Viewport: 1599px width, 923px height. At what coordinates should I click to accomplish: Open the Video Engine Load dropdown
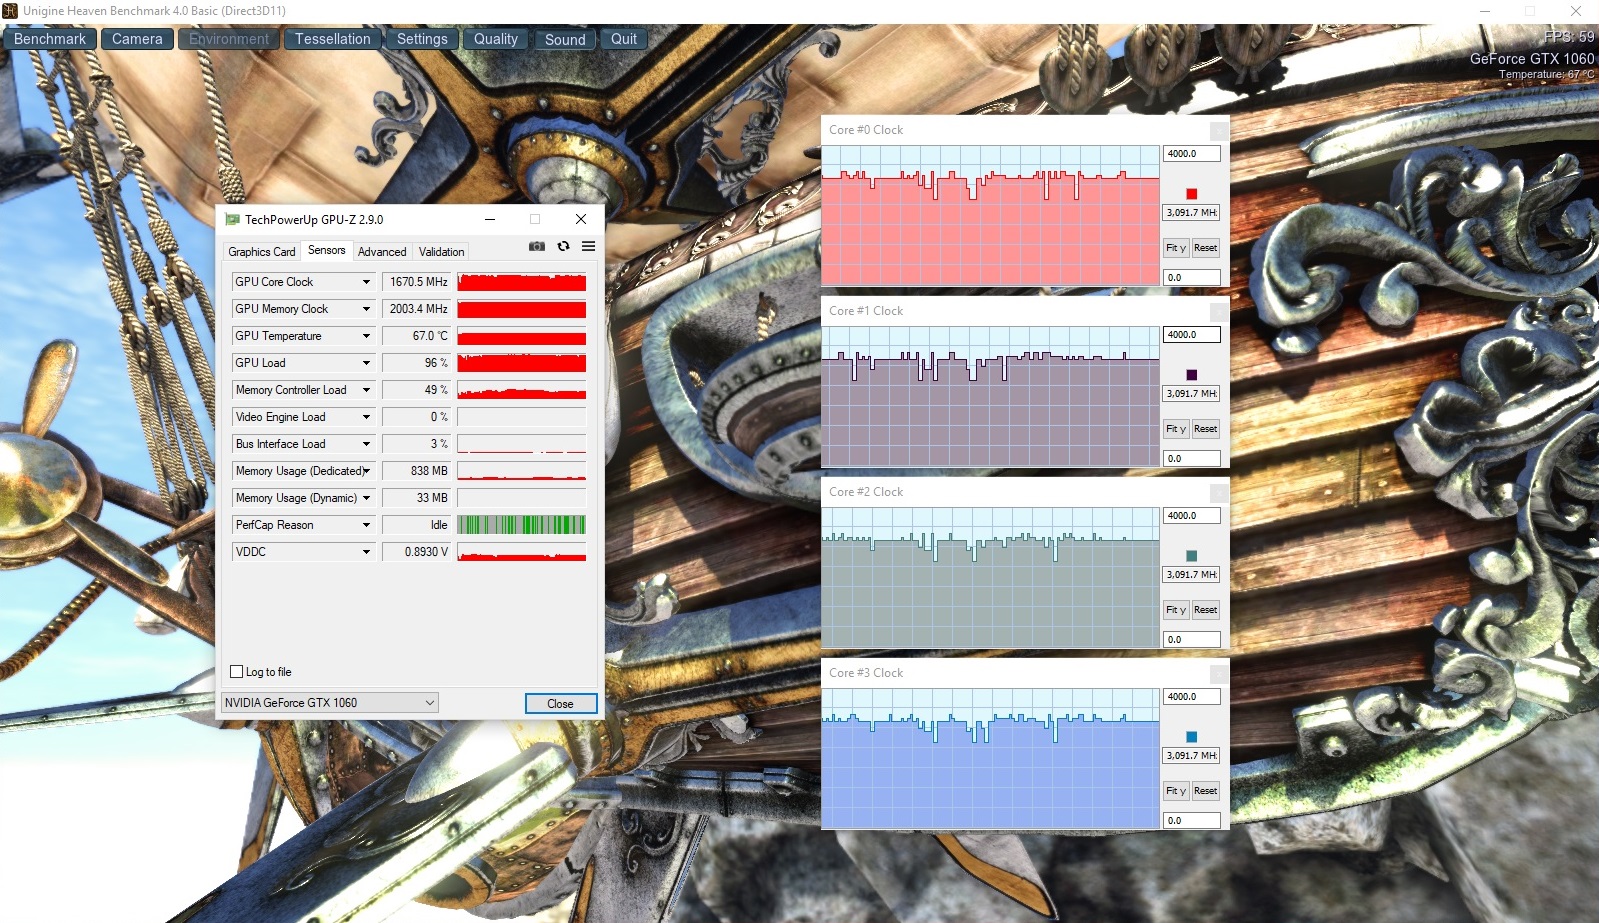coord(366,417)
